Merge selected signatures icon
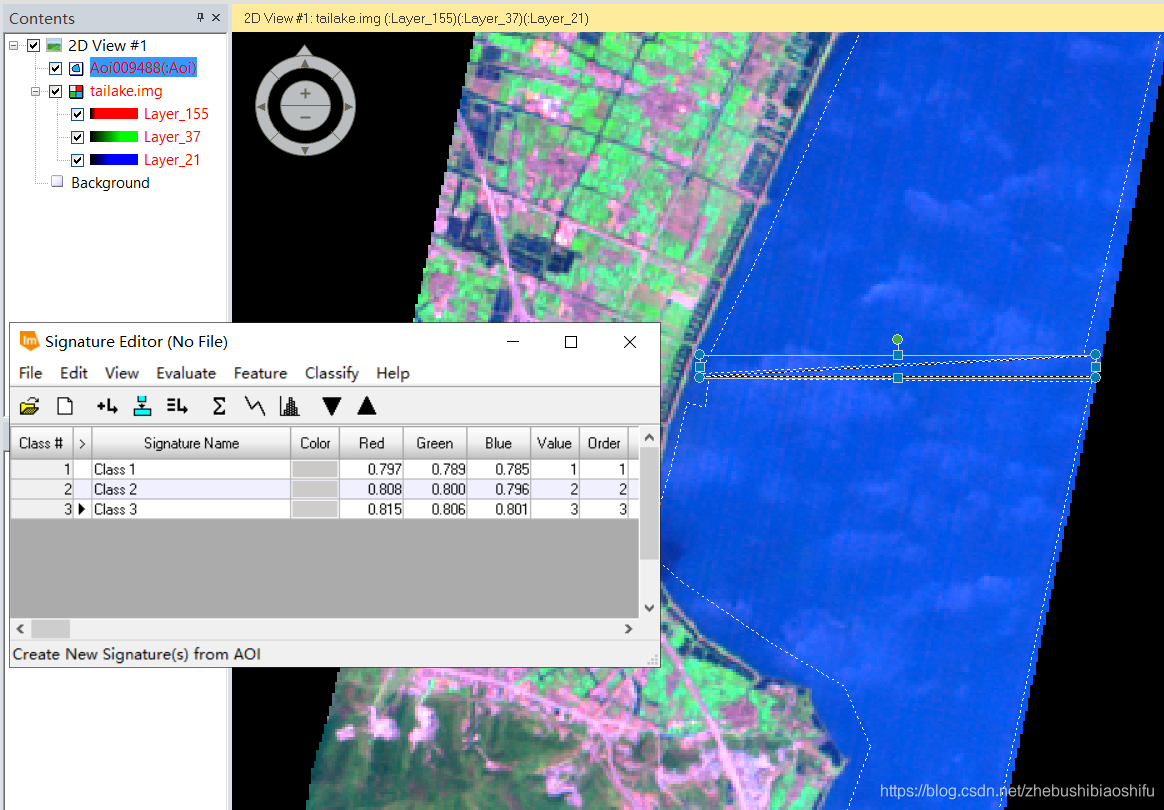Image resolution: width=1164 pixels, height=810 pixels. coord(177,406)
